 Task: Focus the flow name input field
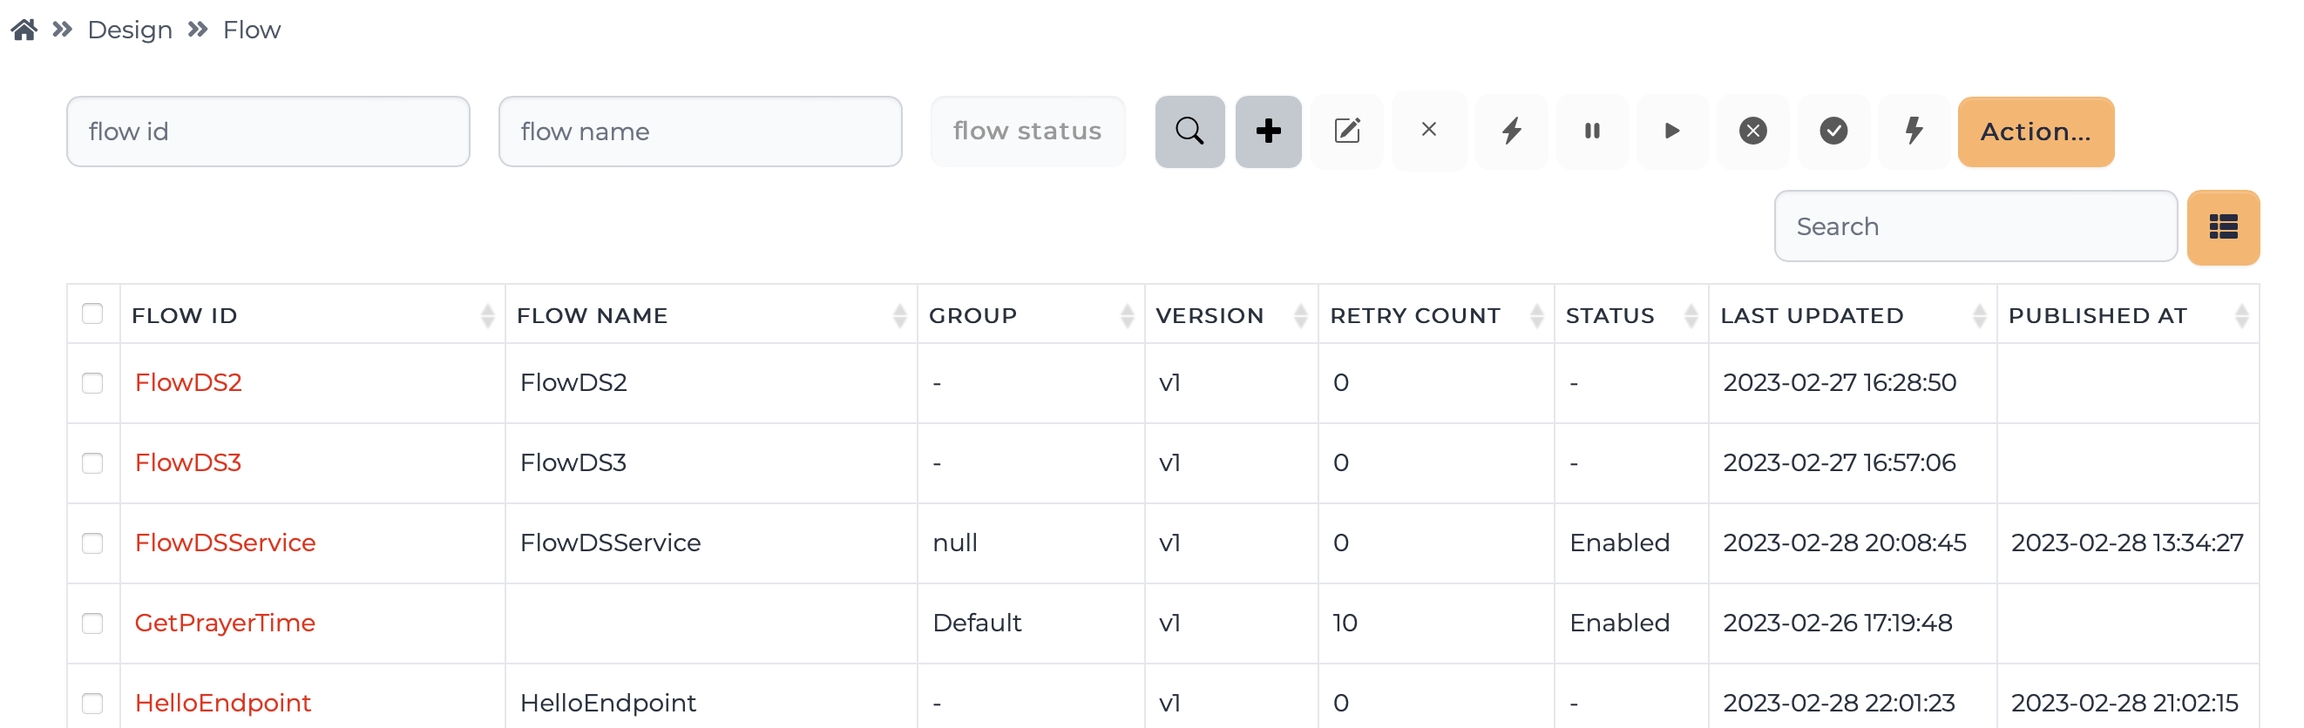(x=700, y=131)
